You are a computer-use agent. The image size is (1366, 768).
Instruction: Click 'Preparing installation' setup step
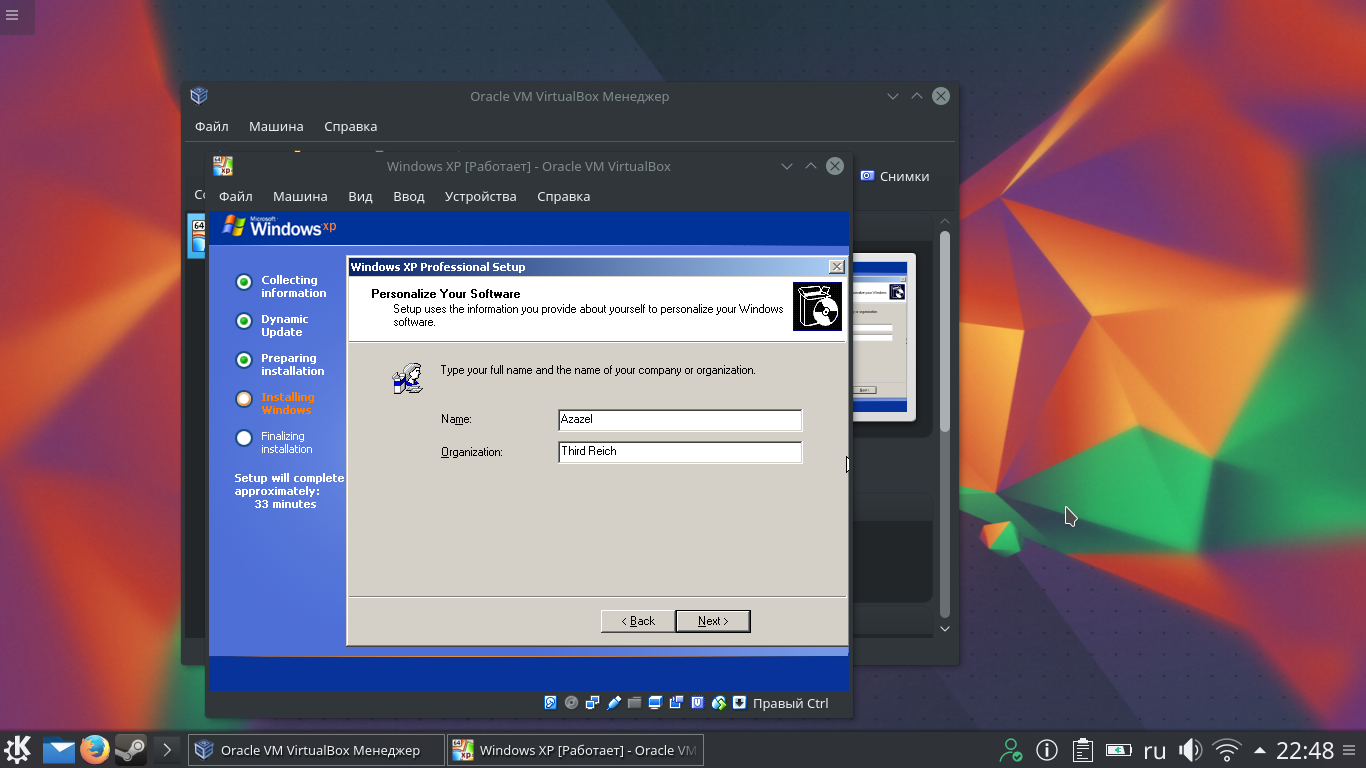293,365
